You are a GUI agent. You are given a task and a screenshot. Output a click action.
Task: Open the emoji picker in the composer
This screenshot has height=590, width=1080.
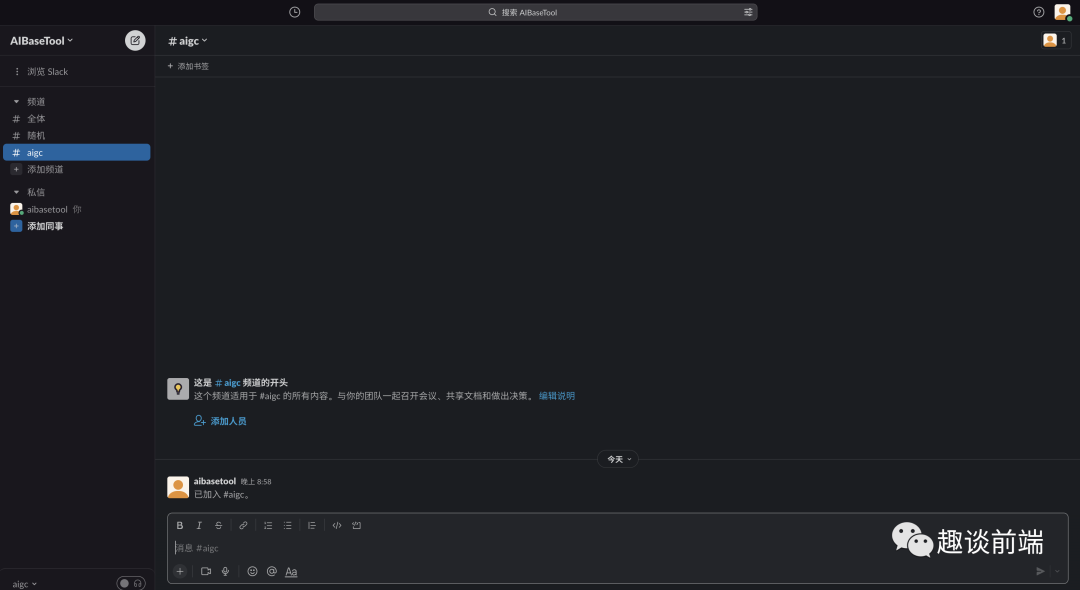tap(252, 571)
